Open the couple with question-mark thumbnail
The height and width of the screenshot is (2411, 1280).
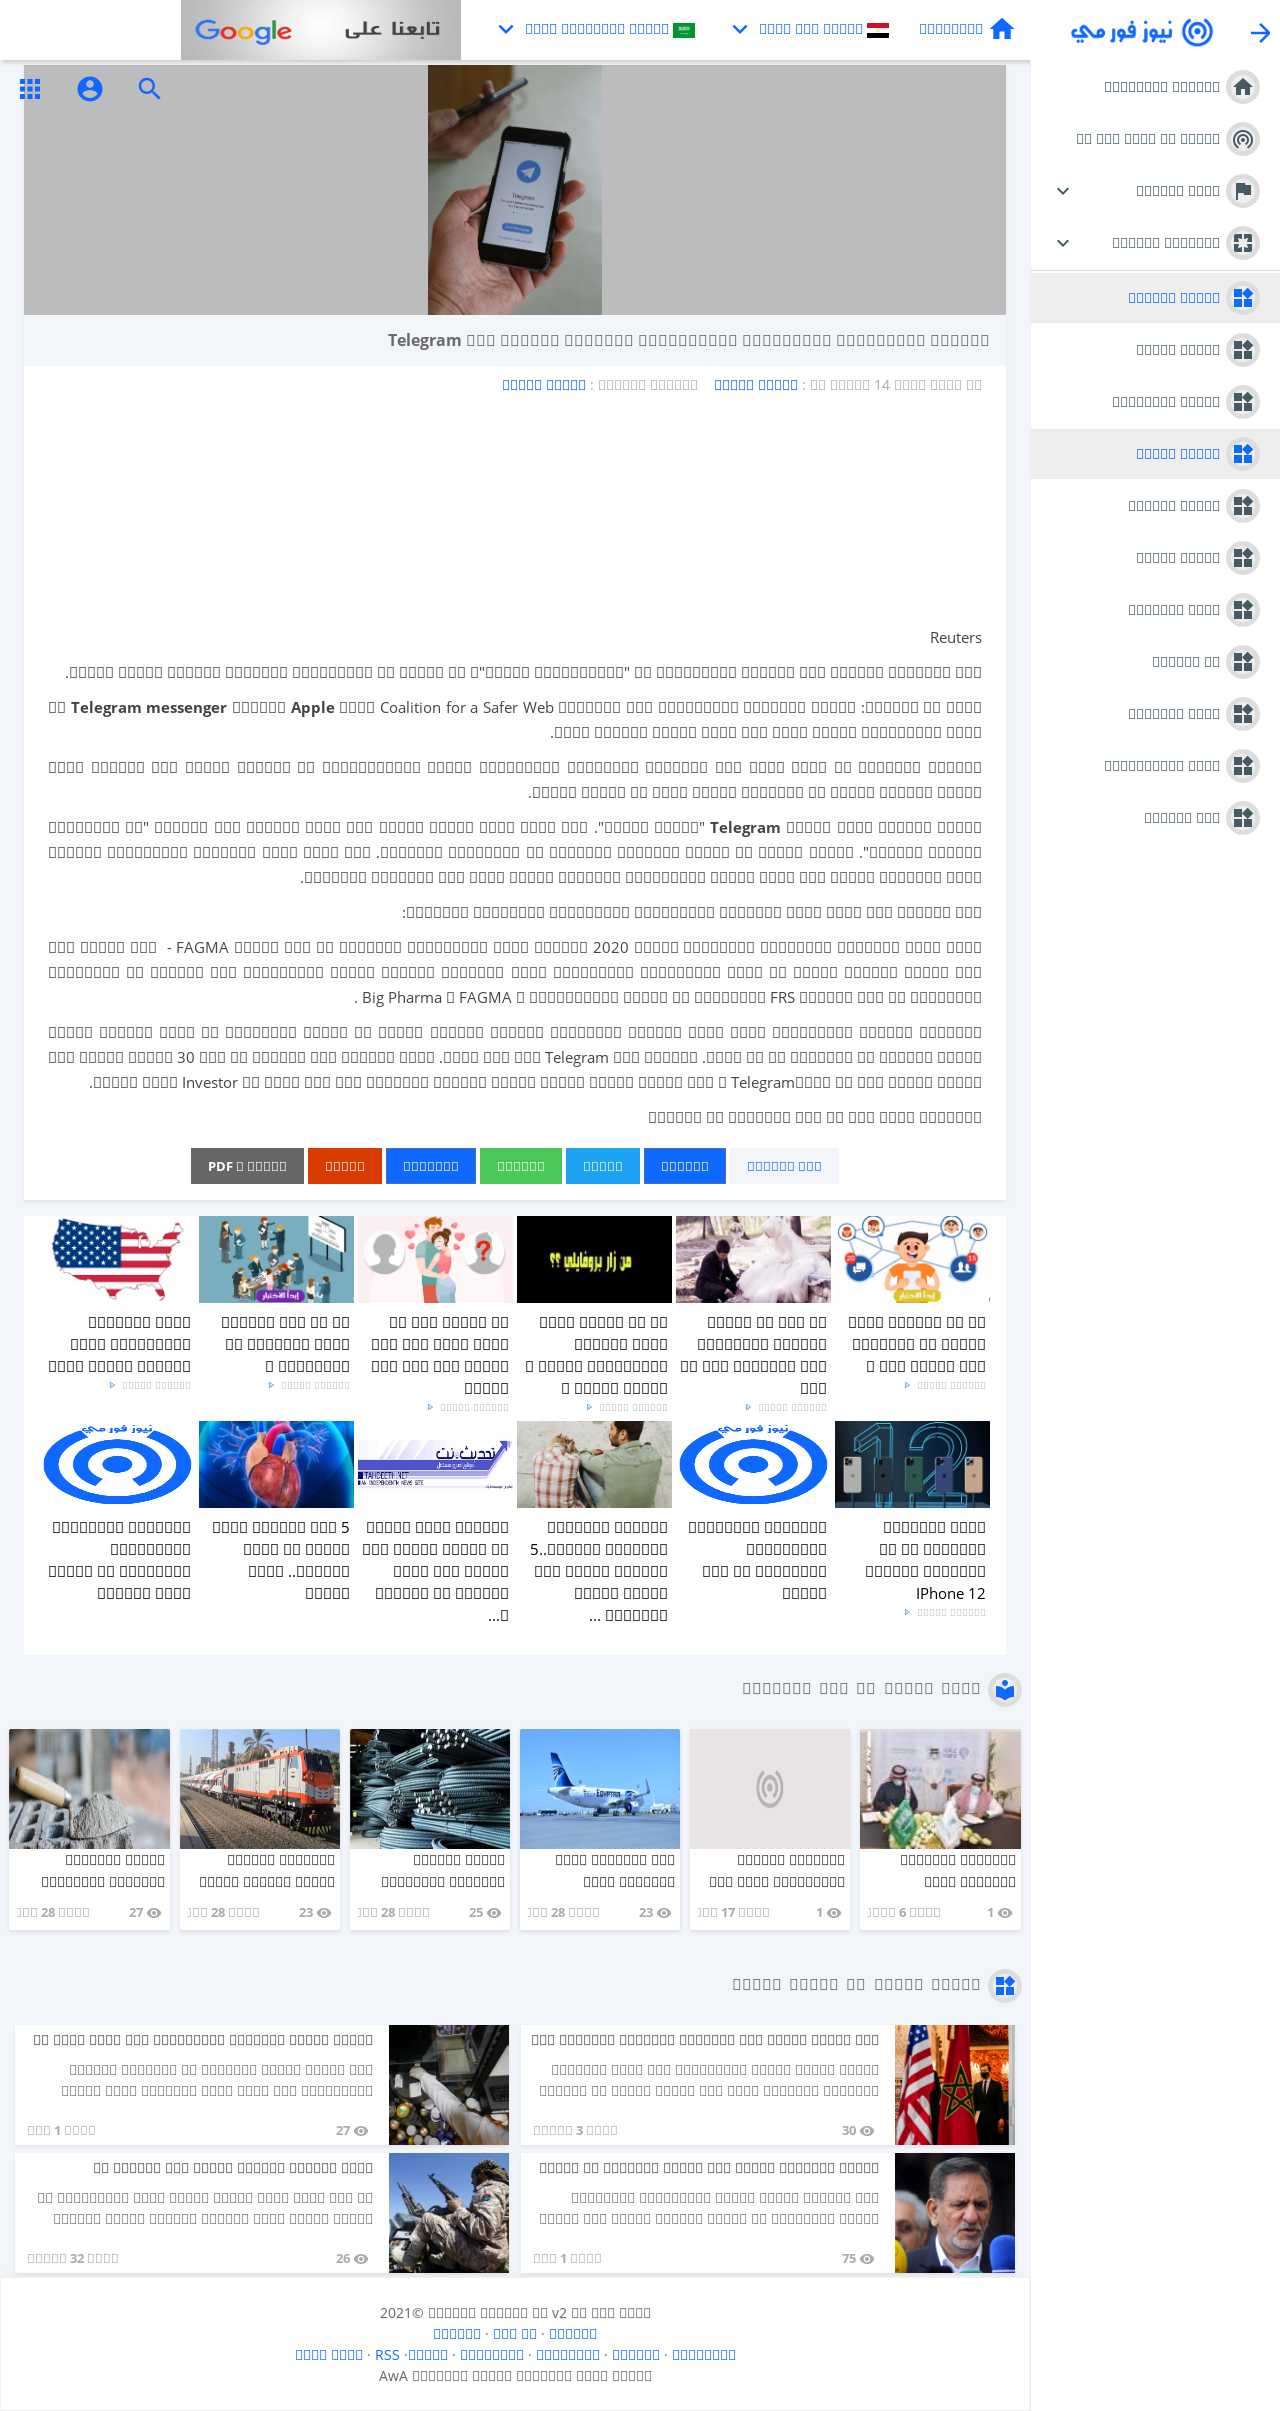(x=435, y=1259)
